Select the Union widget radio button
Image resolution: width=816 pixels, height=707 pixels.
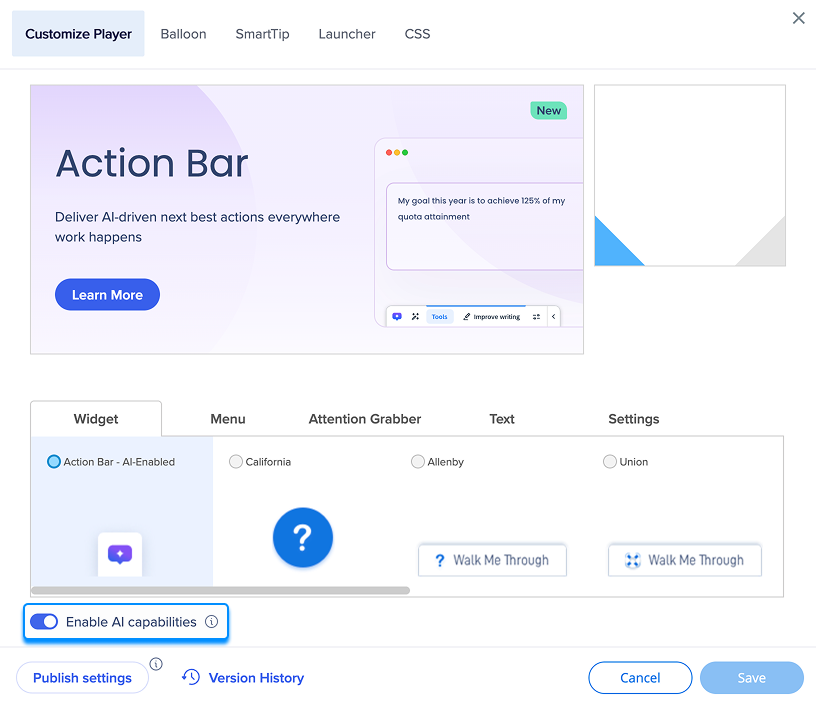click(x=610, y=462)
